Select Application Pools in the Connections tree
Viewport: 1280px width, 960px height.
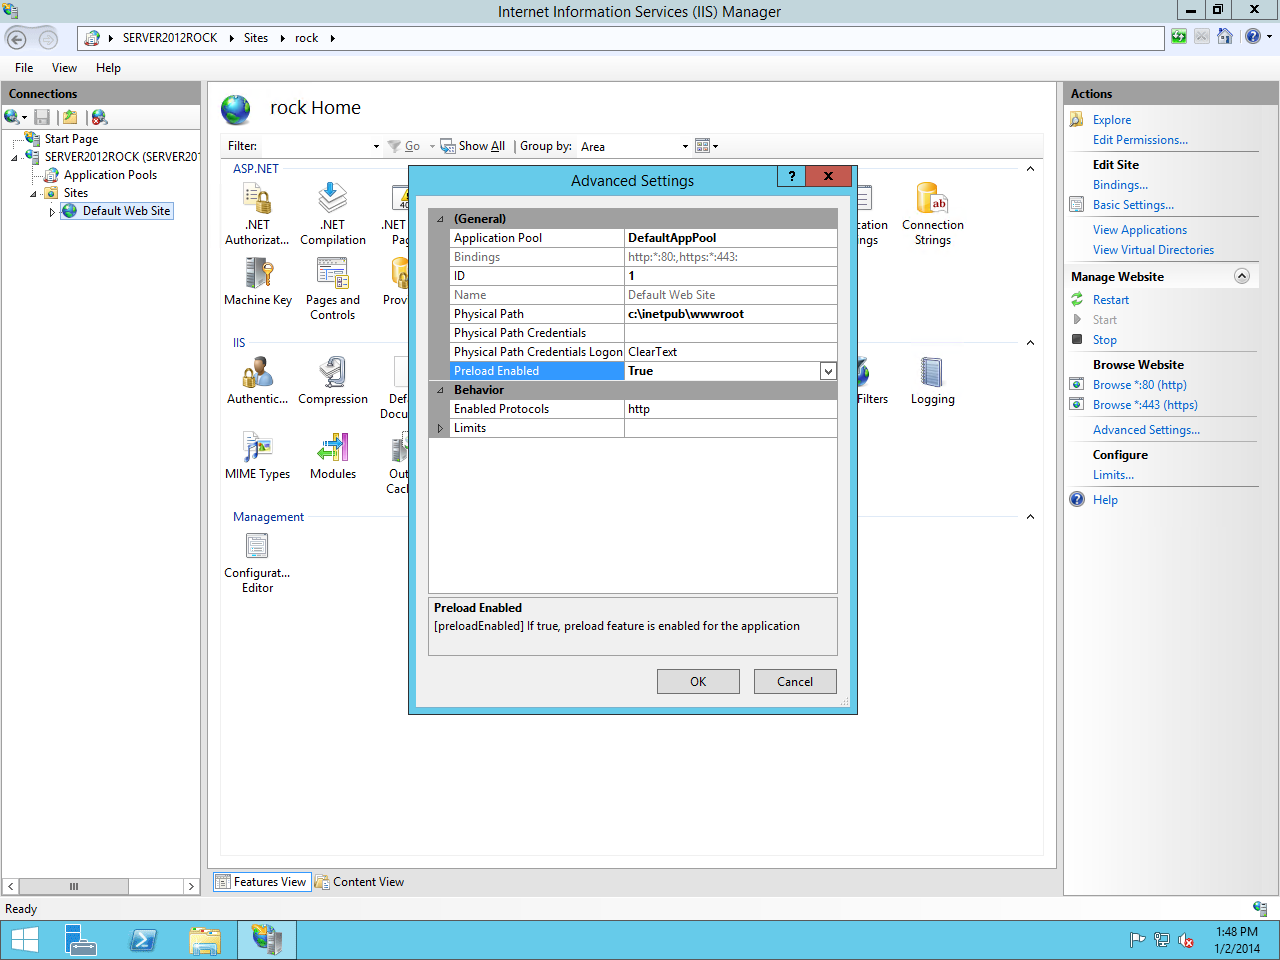coord(110,175)
